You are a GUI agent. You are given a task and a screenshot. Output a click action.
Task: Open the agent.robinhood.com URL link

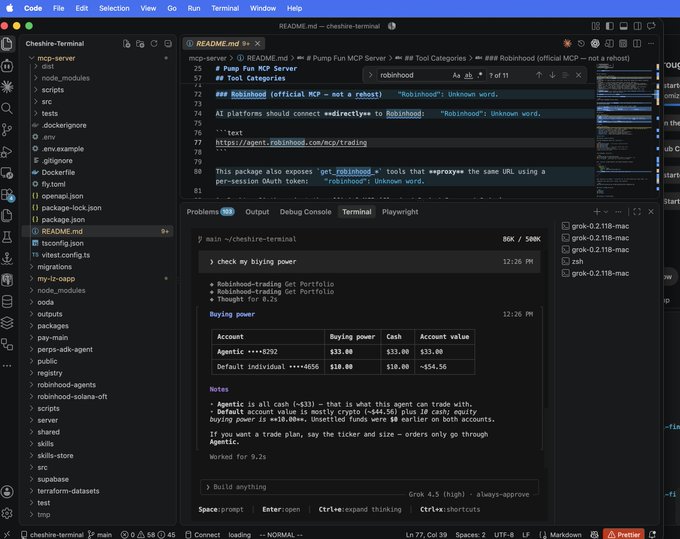[x=291, y=142]
